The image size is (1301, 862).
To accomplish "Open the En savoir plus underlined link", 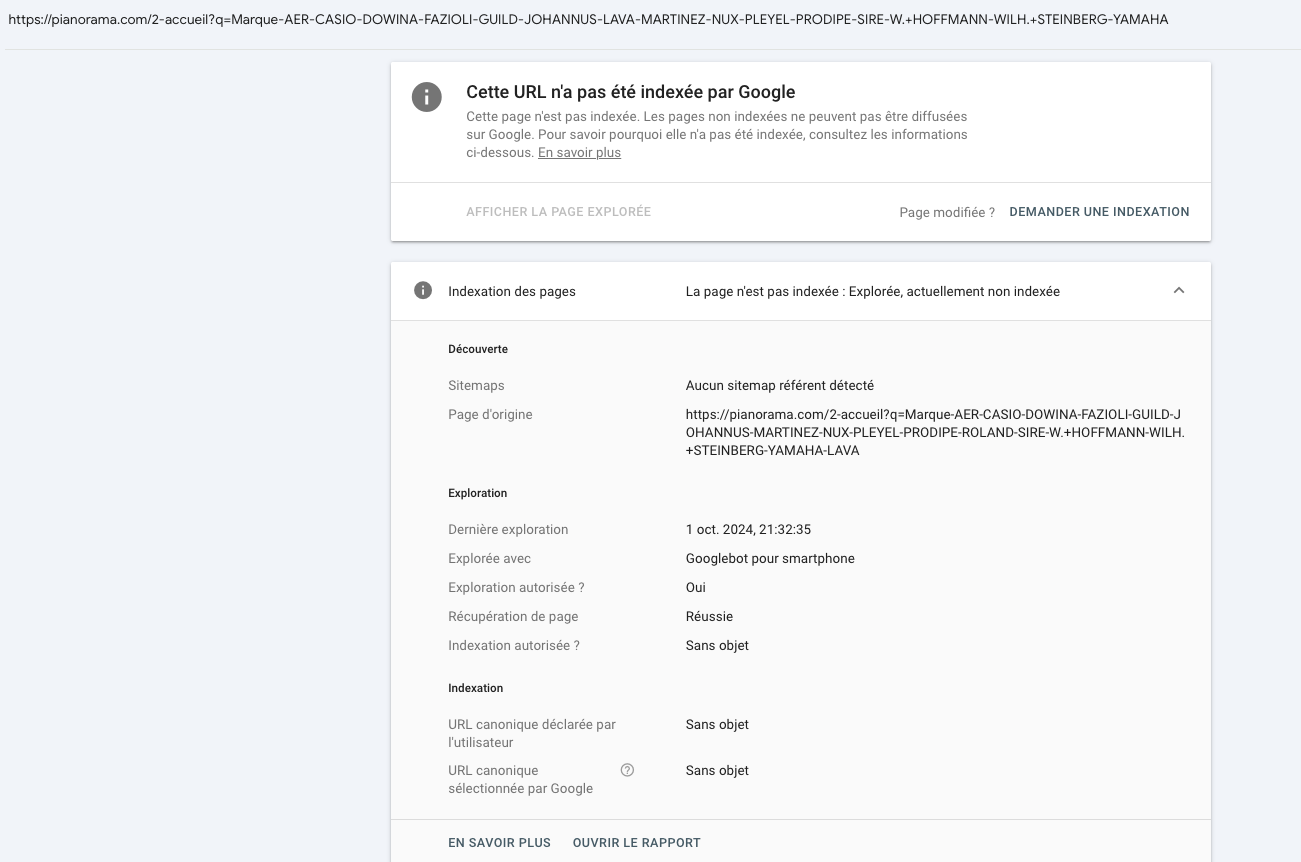I will point(579,153).
